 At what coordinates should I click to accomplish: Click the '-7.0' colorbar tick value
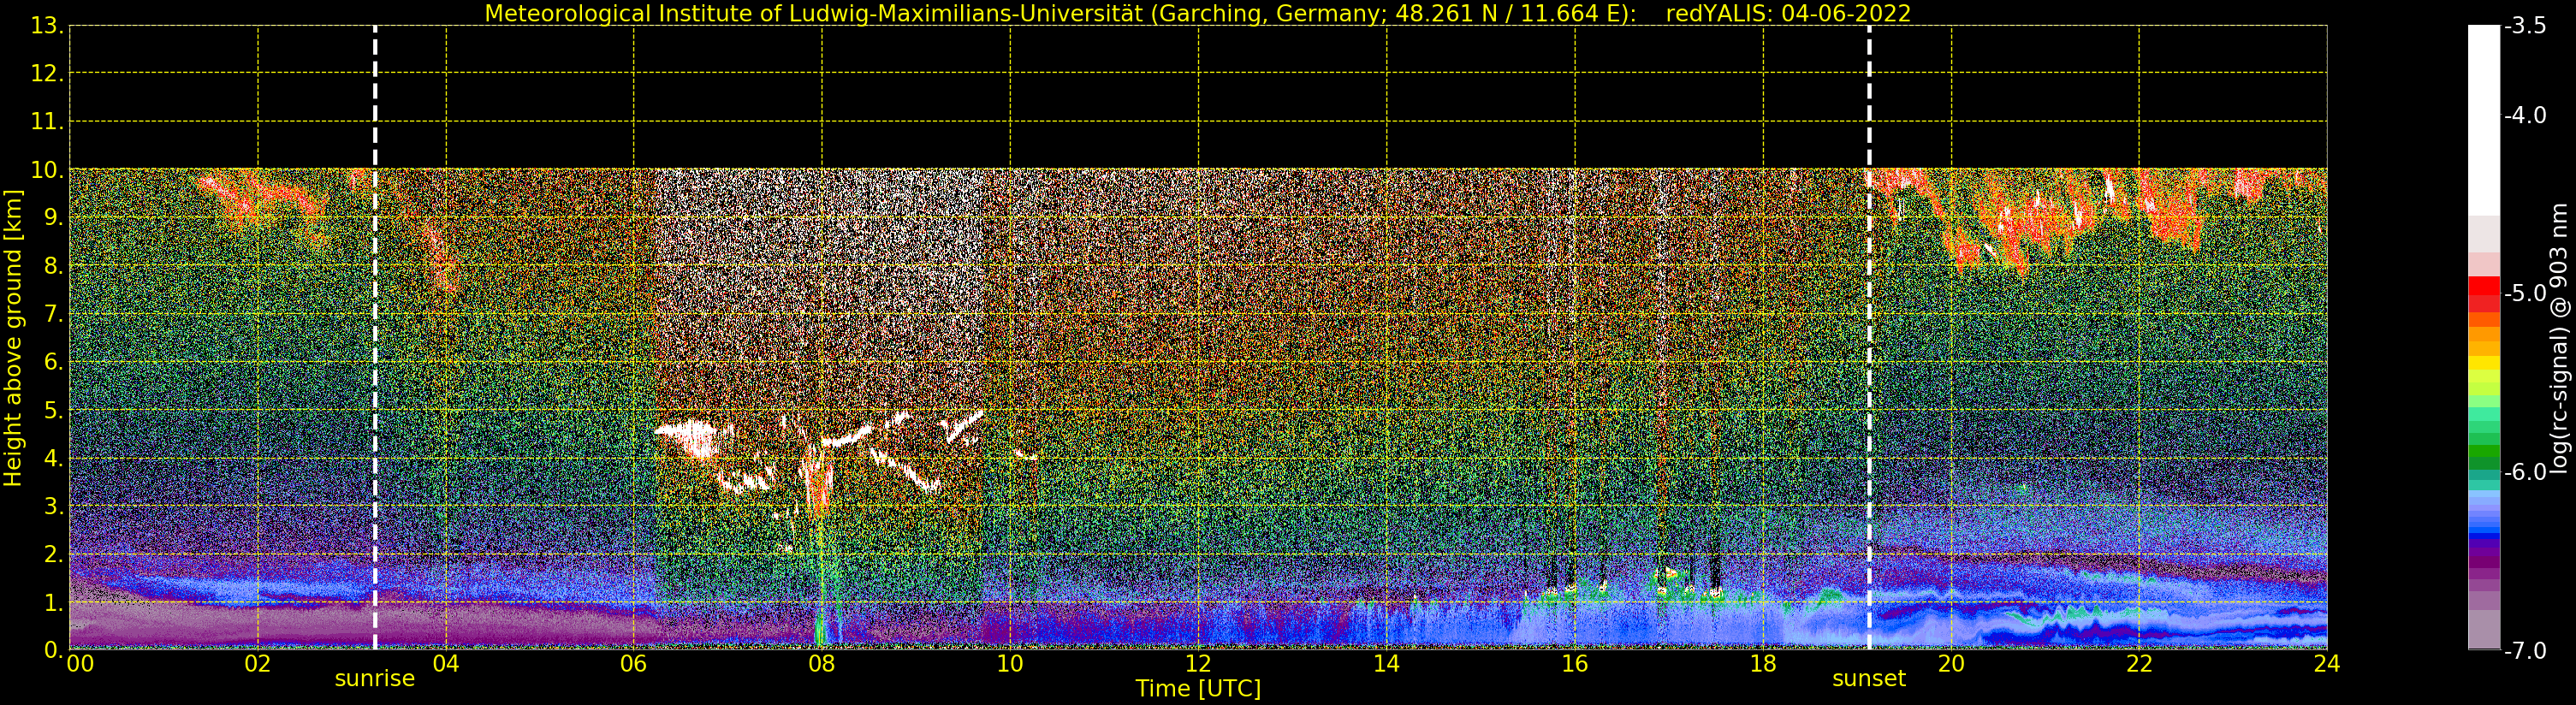2526,651
